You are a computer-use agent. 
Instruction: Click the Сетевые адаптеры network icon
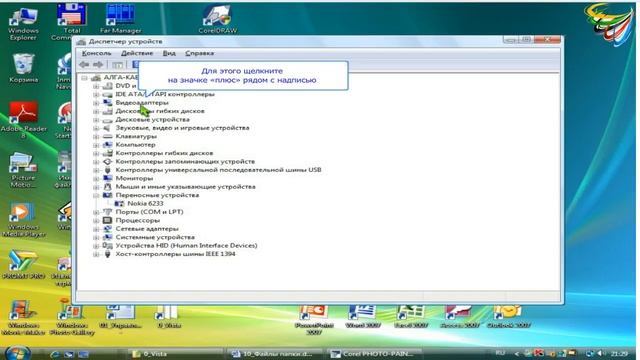click(x=107, y=229)
